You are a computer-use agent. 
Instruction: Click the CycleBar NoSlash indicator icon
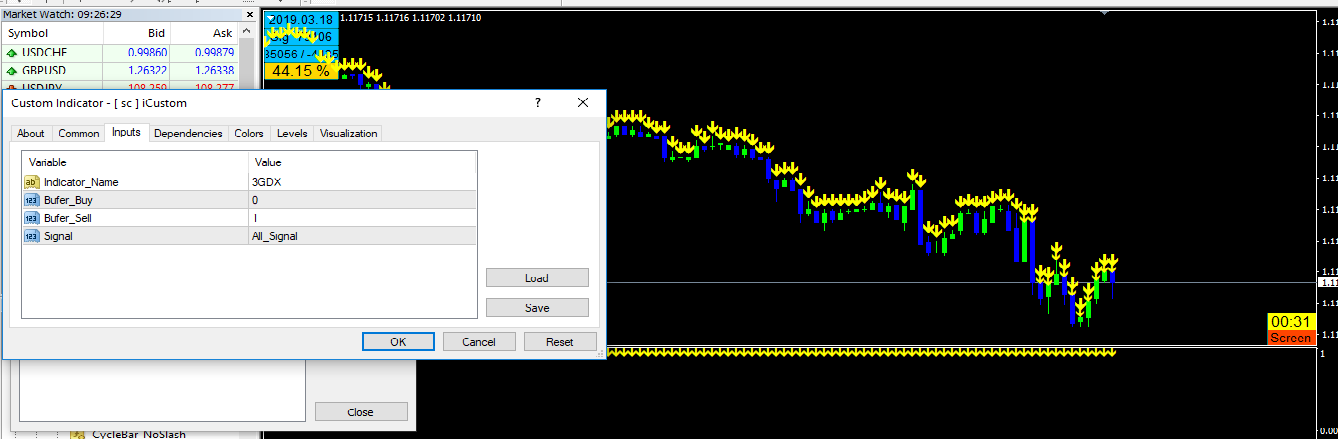[x=77, y=434]
